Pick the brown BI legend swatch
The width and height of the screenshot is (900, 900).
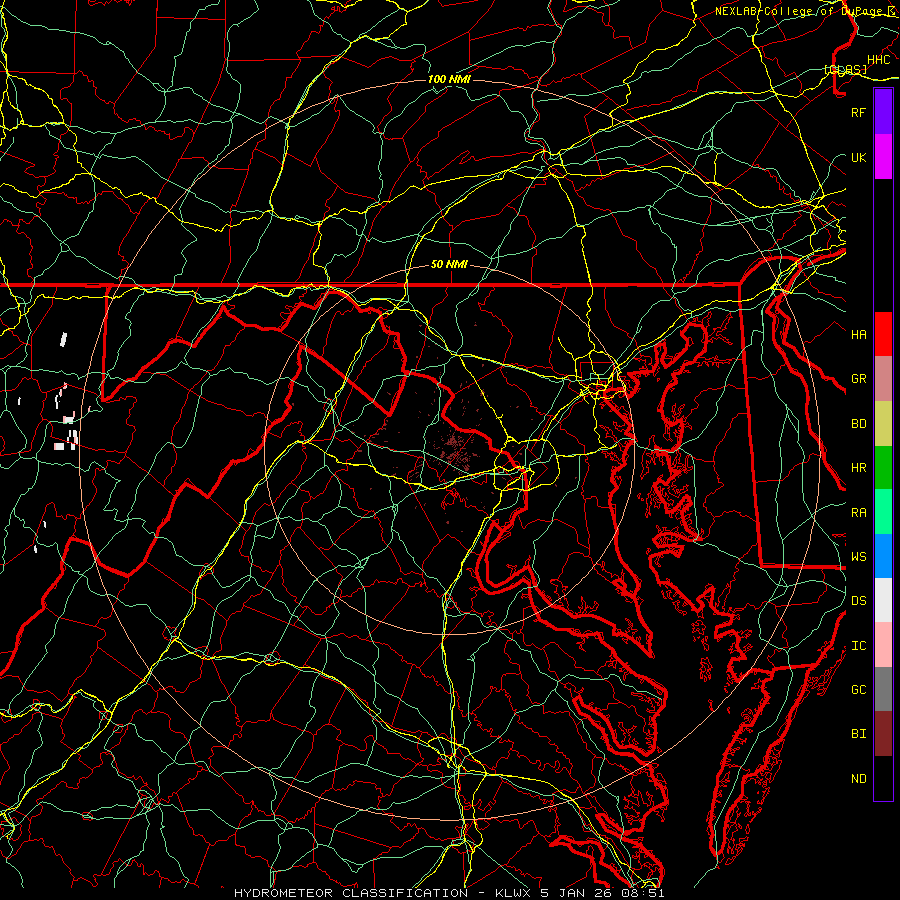click(883, 734)
